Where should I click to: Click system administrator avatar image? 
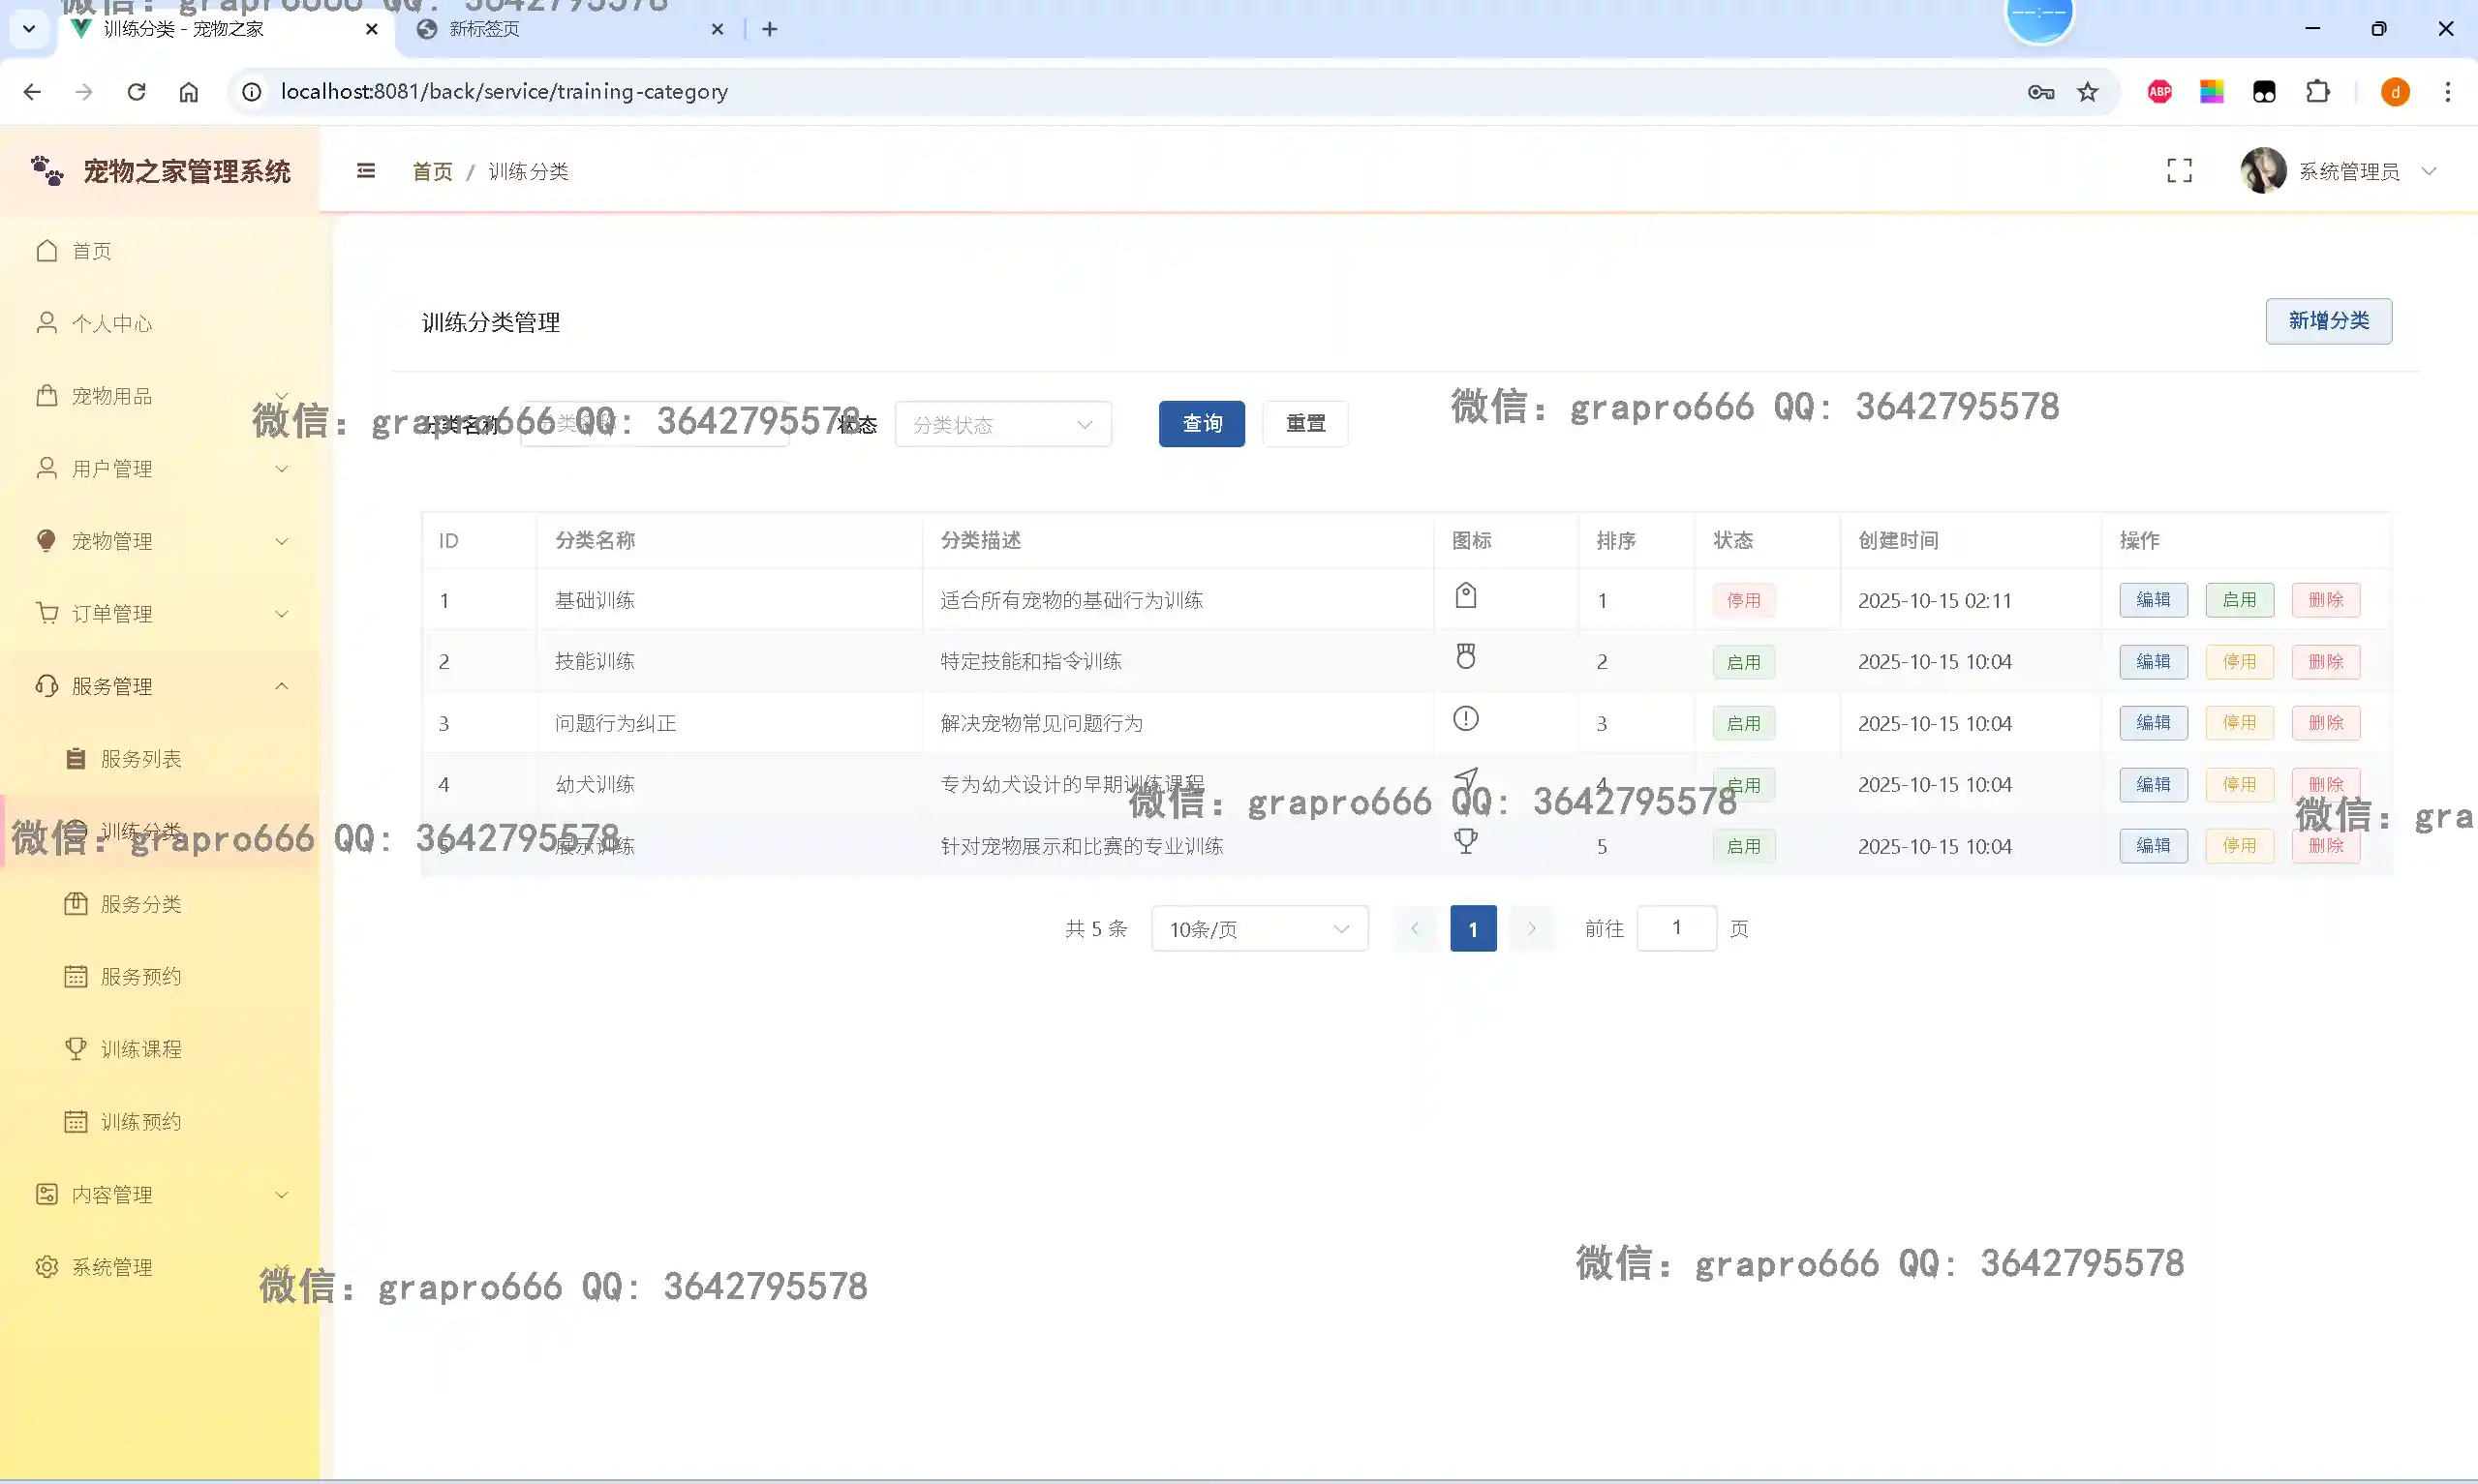point(2263,171)
